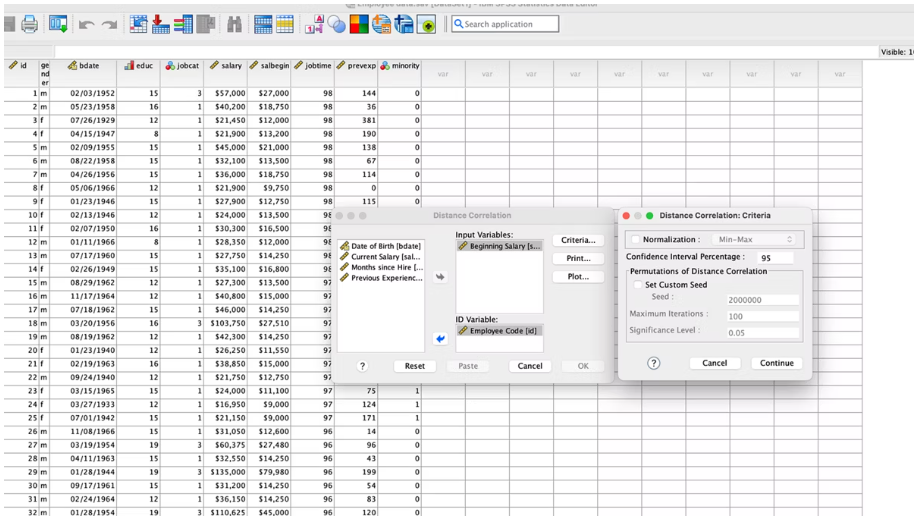
Task: Click the Print toolbar icon
Action: (x=29, y=24)
